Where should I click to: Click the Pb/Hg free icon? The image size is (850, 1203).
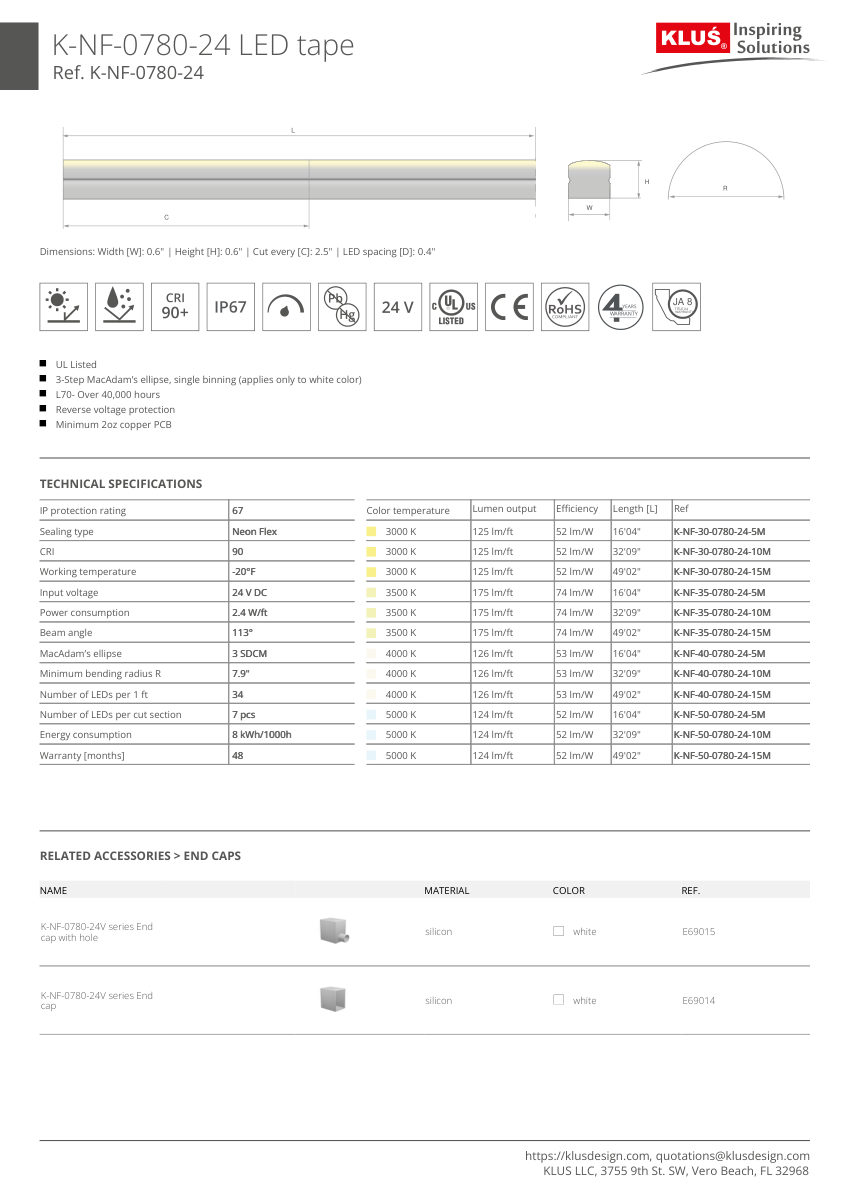click(x=342, y=307)
